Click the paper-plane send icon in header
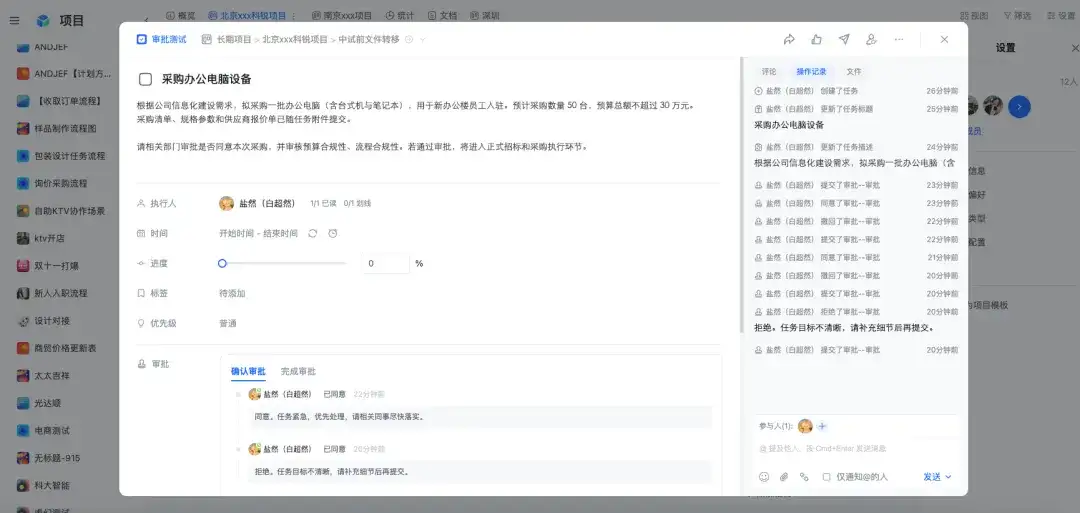 (x=844, y=39)
